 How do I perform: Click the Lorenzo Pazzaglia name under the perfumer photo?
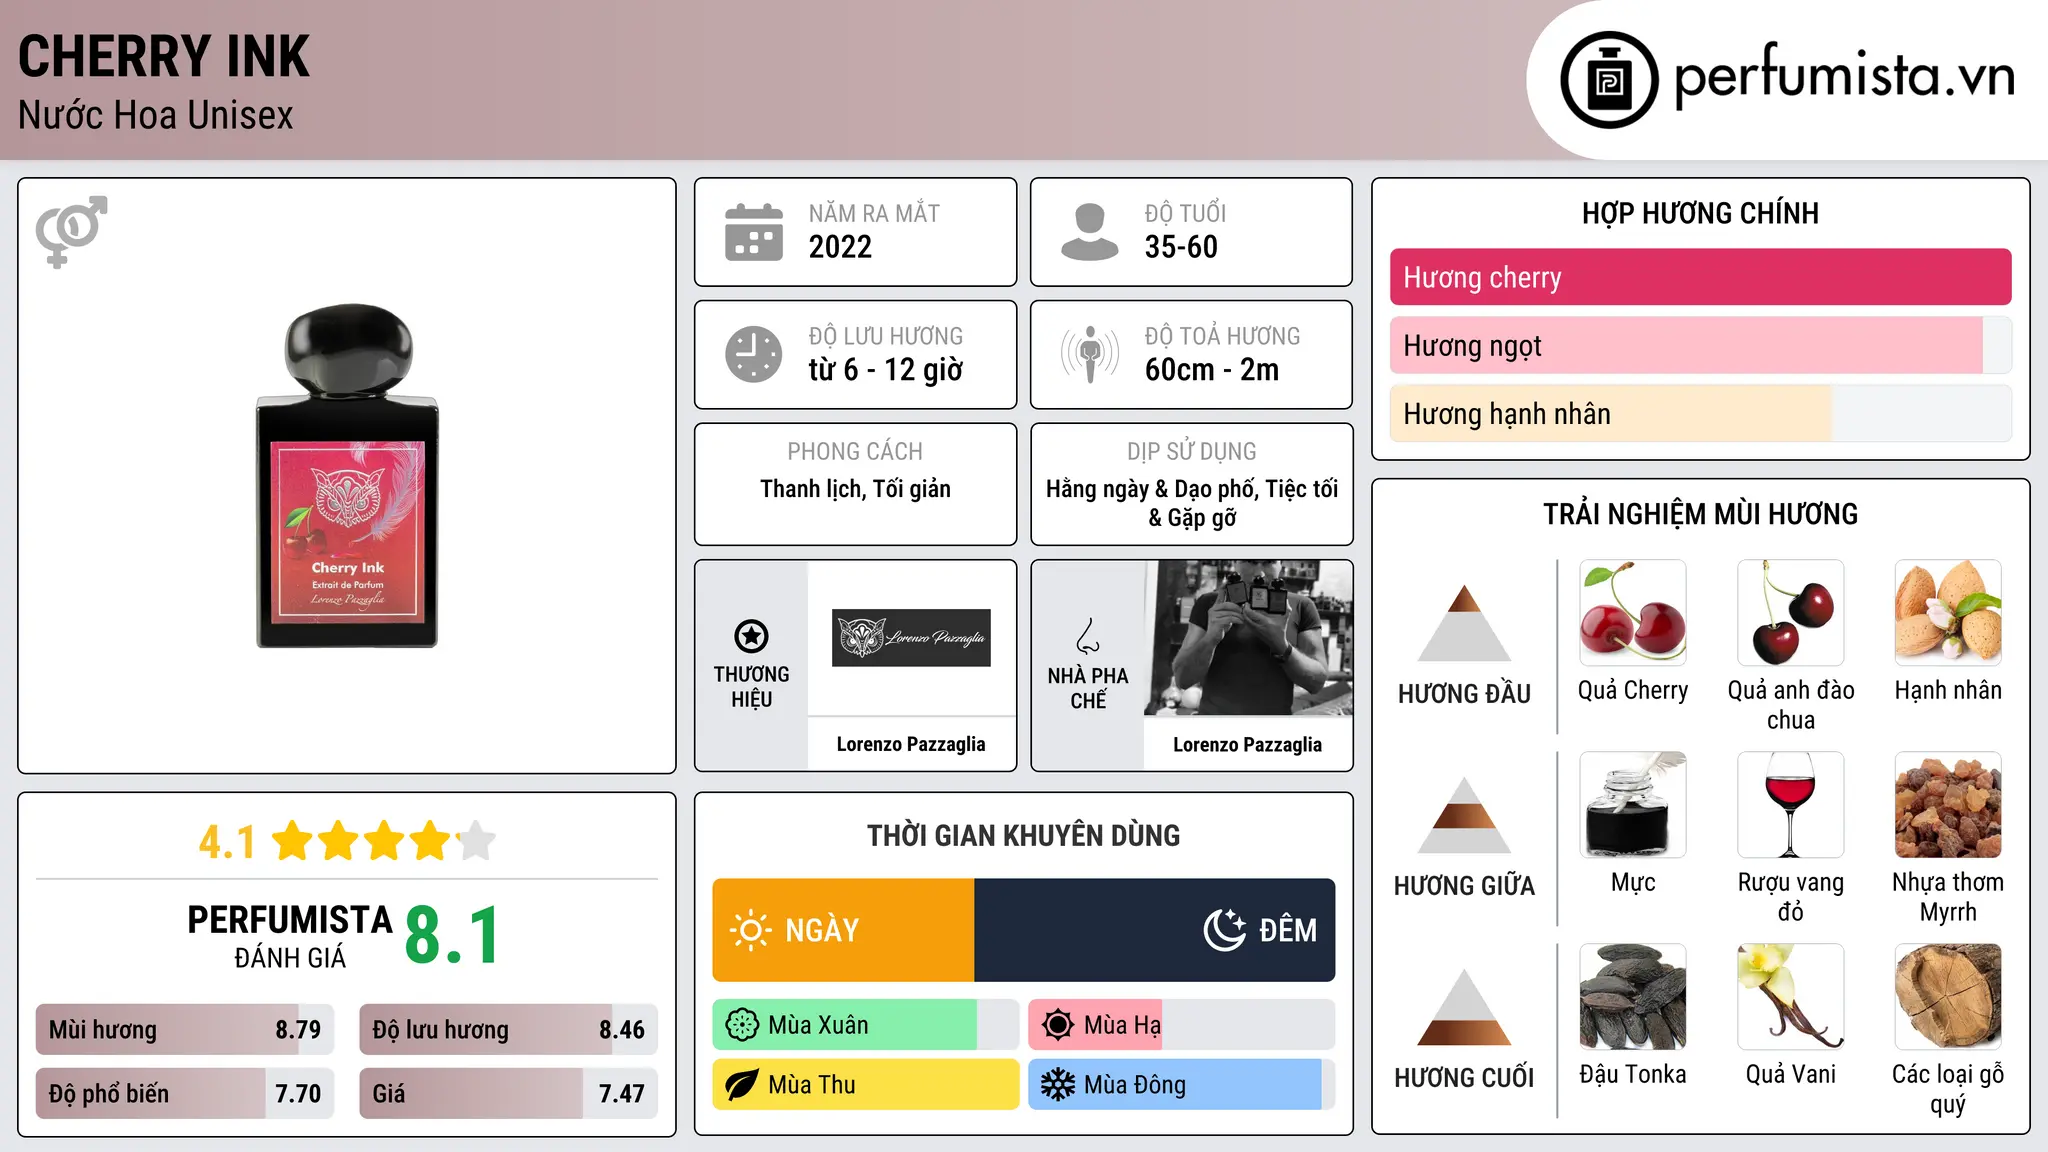[x=1248, y=745]
